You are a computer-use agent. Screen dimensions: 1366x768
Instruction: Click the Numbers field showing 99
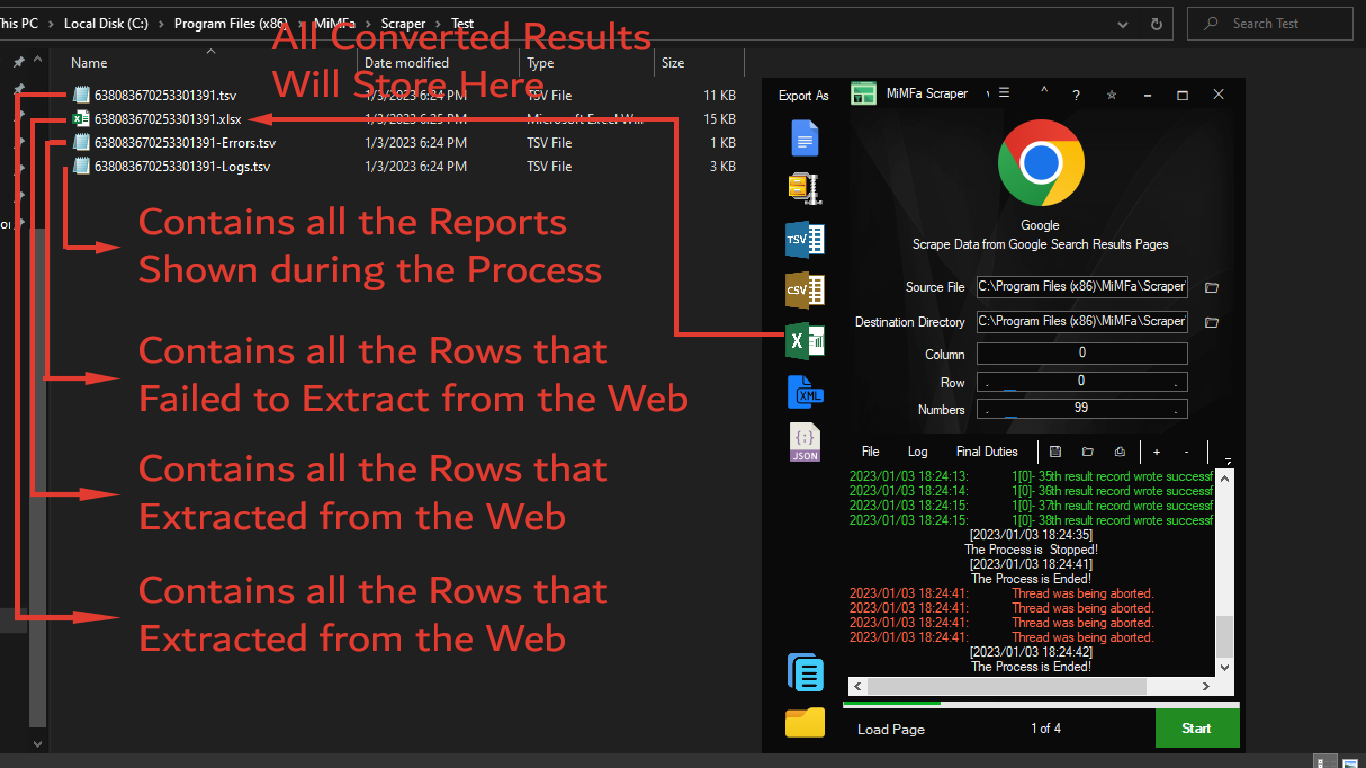1081,409
